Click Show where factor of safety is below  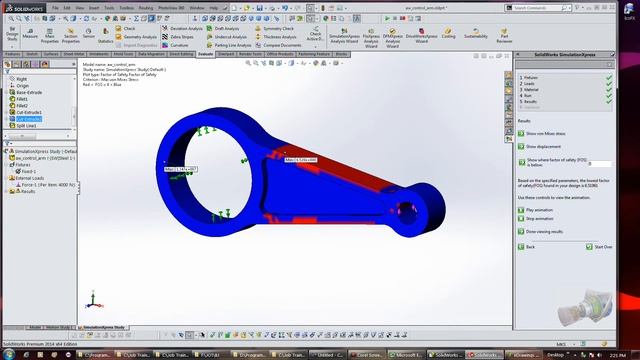click(x=553, y=162)
